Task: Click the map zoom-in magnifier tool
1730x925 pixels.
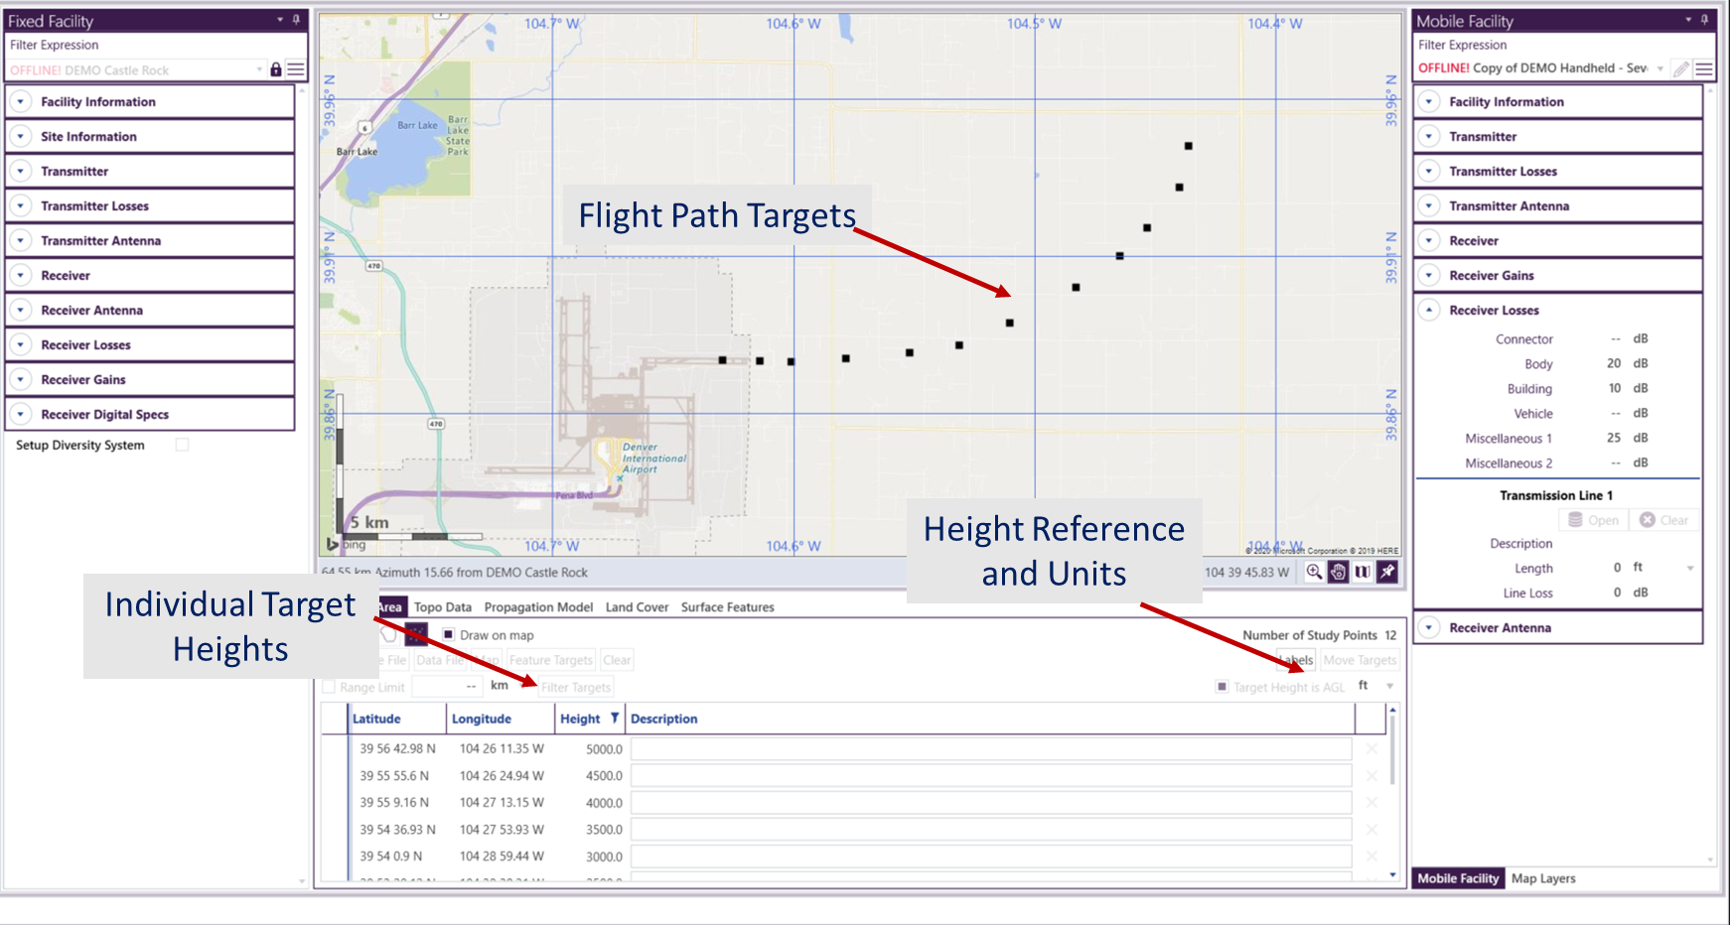Action: (x=1314, y=572)
